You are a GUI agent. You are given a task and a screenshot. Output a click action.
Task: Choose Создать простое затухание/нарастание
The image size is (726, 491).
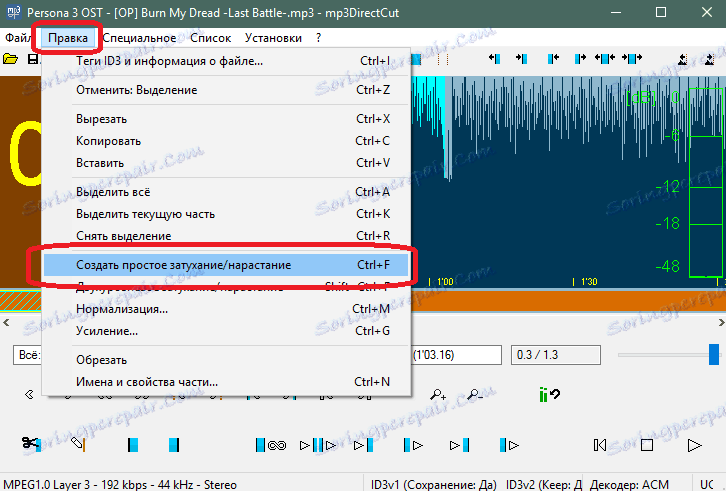[x=226, y=265]
